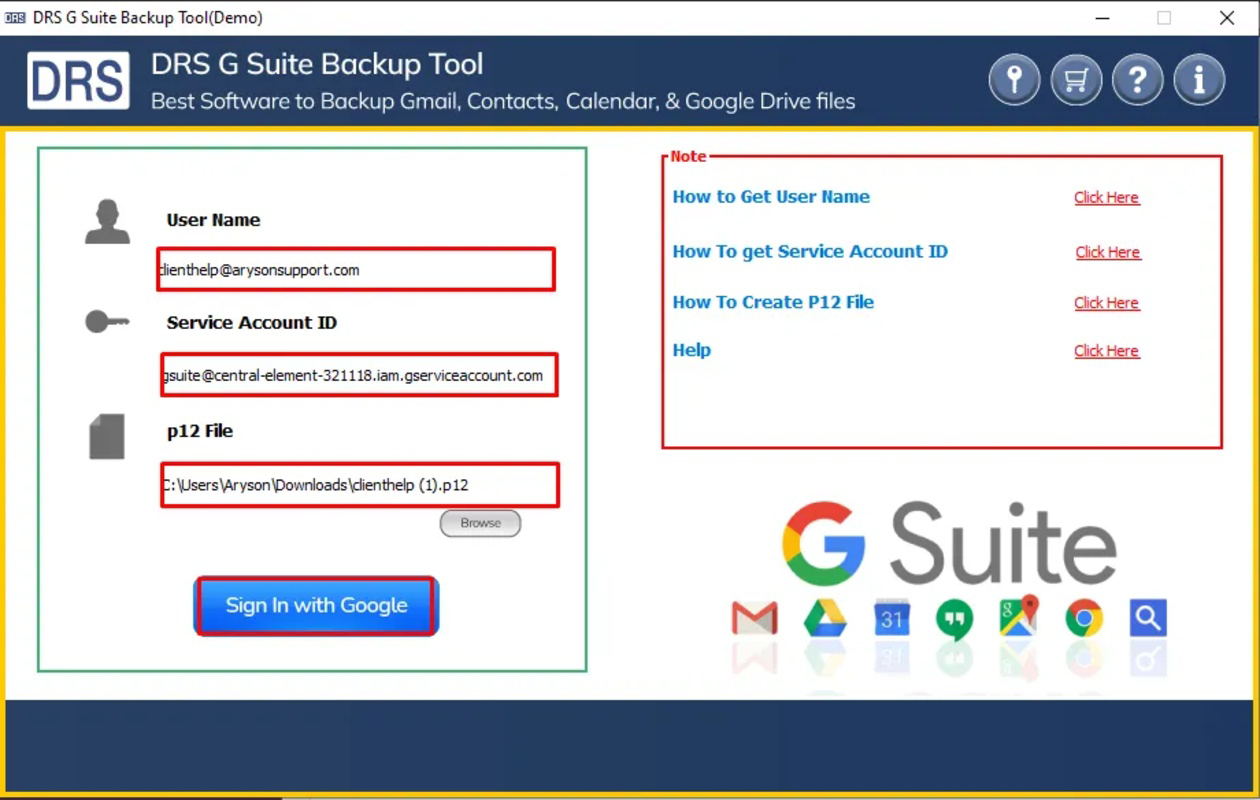Open Click Here link beside Help
This screenshot has width=1260, height=800.
point(1107,350)
